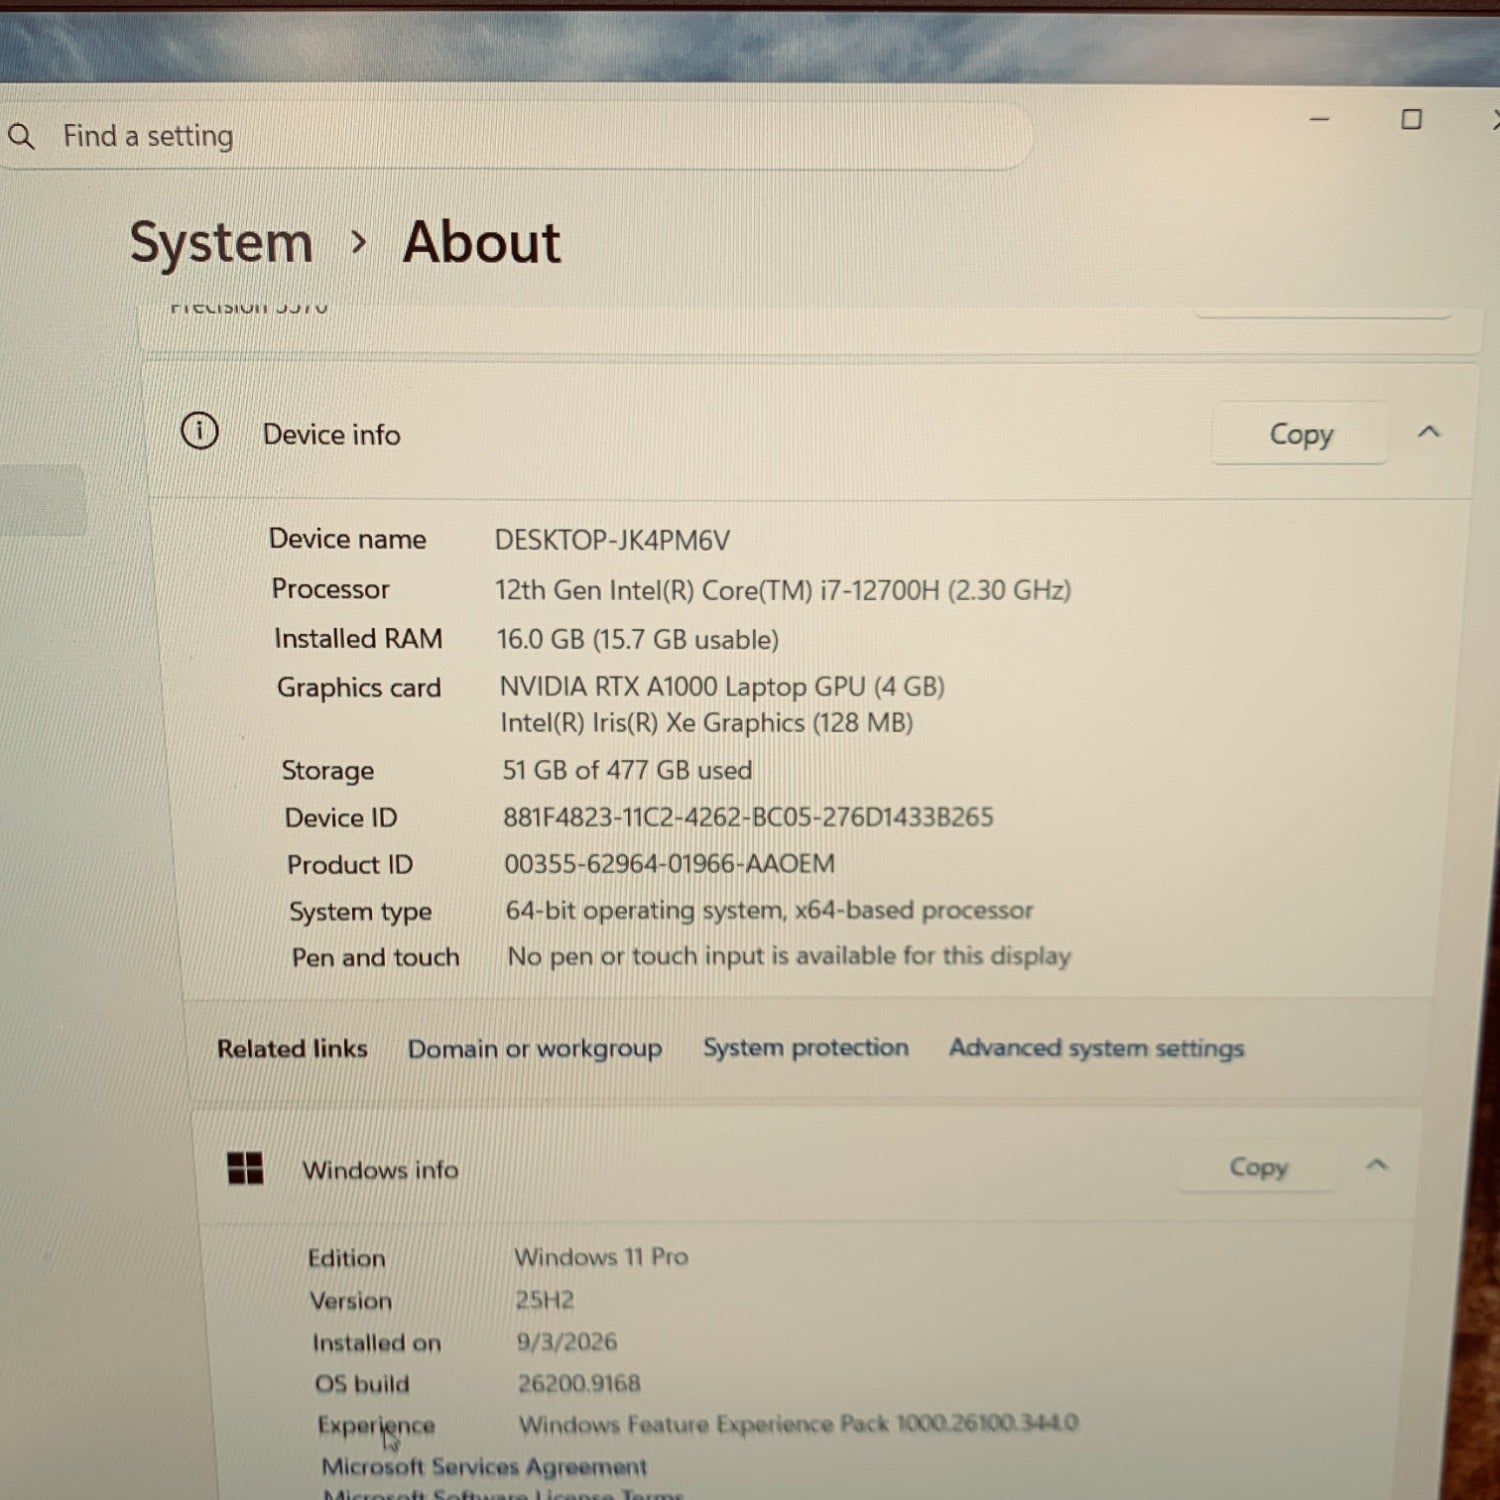Screen dimensions: 1500x1500
Task: Copy the Device info details
Action: 1300,434
